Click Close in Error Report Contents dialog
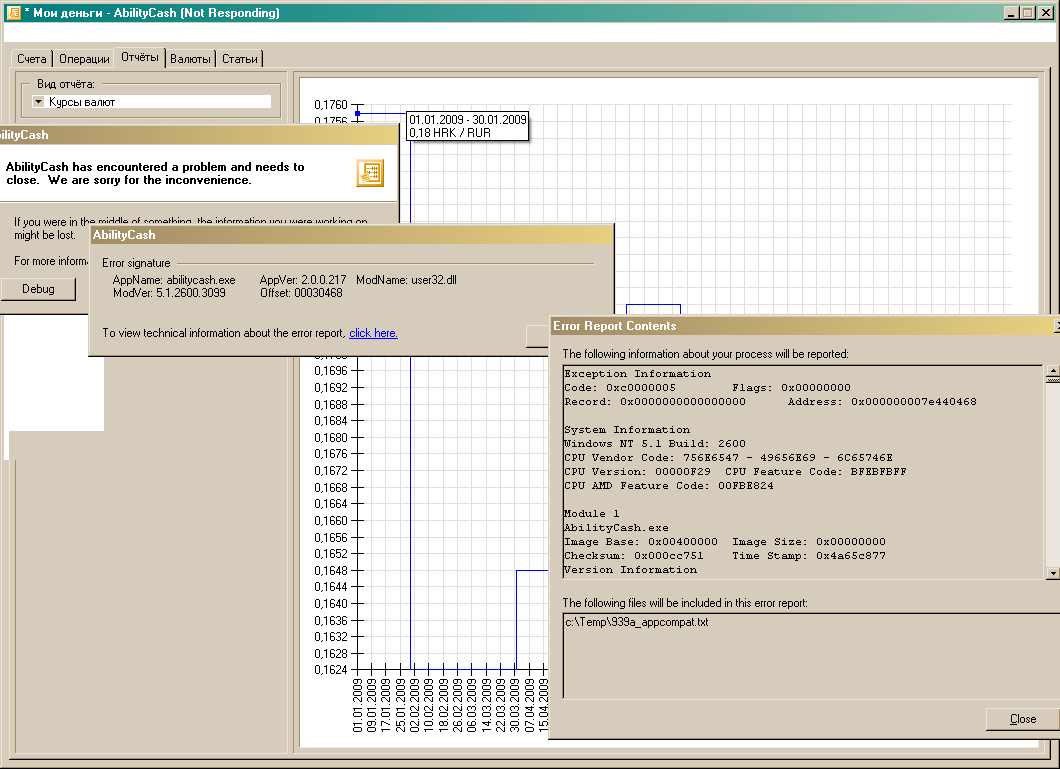 1022,719
